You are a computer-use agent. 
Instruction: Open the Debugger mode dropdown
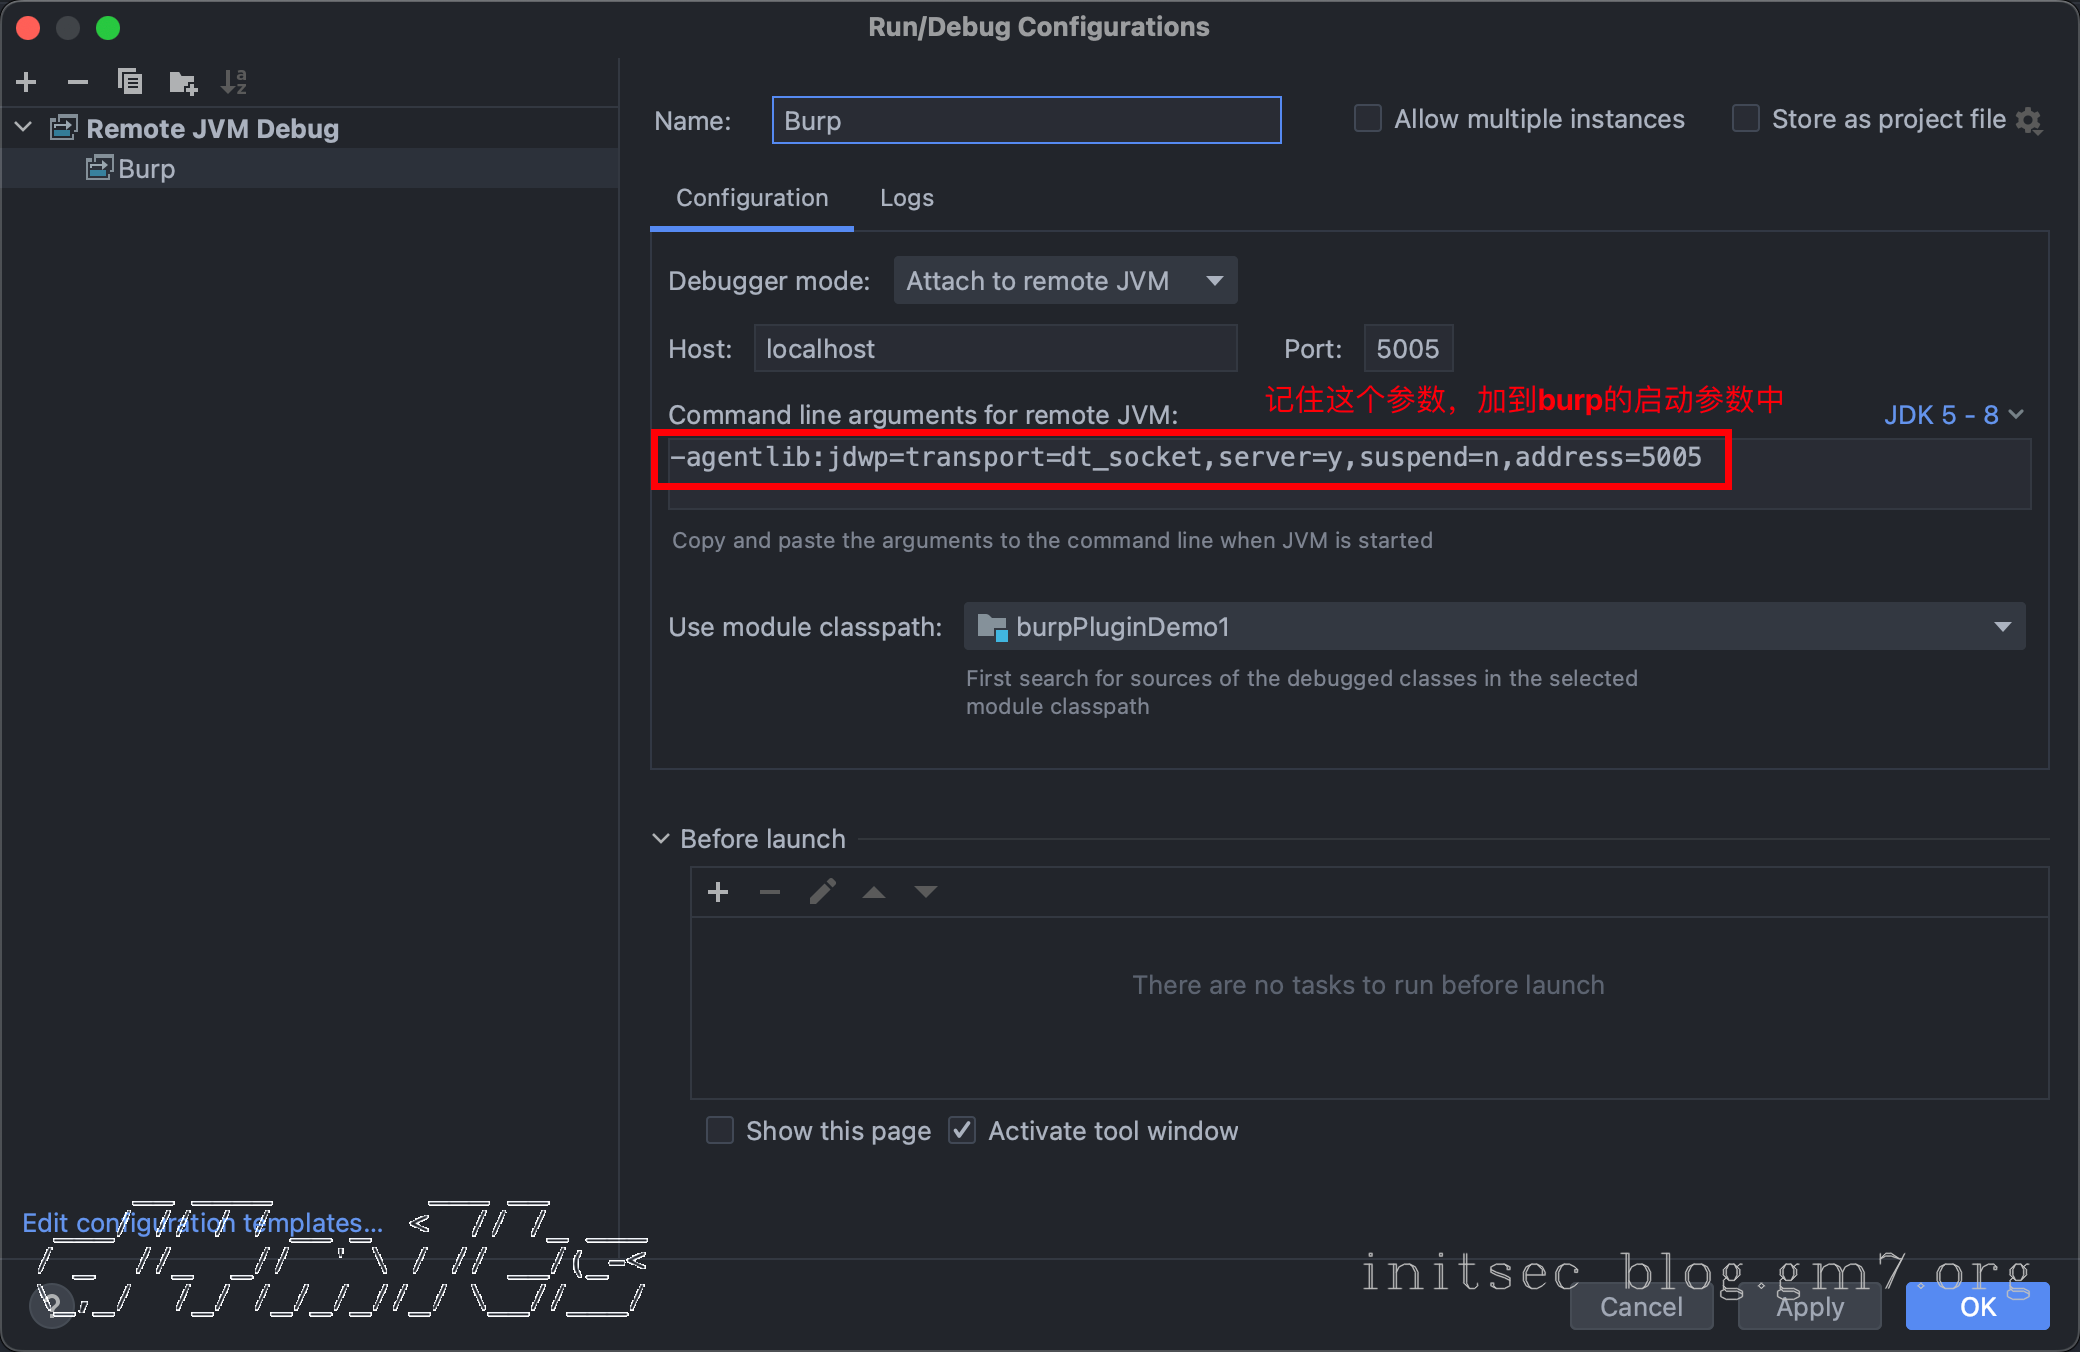(1065, 281)
